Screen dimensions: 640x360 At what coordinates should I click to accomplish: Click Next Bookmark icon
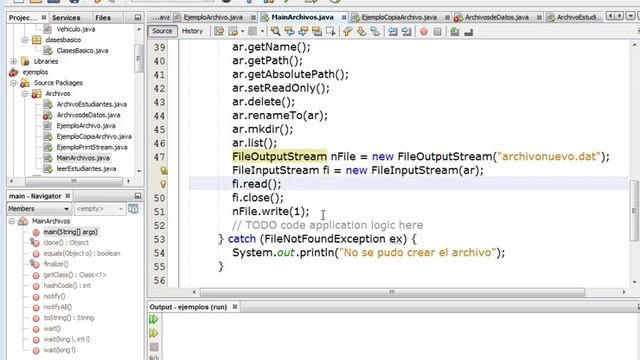coord(361,31)
